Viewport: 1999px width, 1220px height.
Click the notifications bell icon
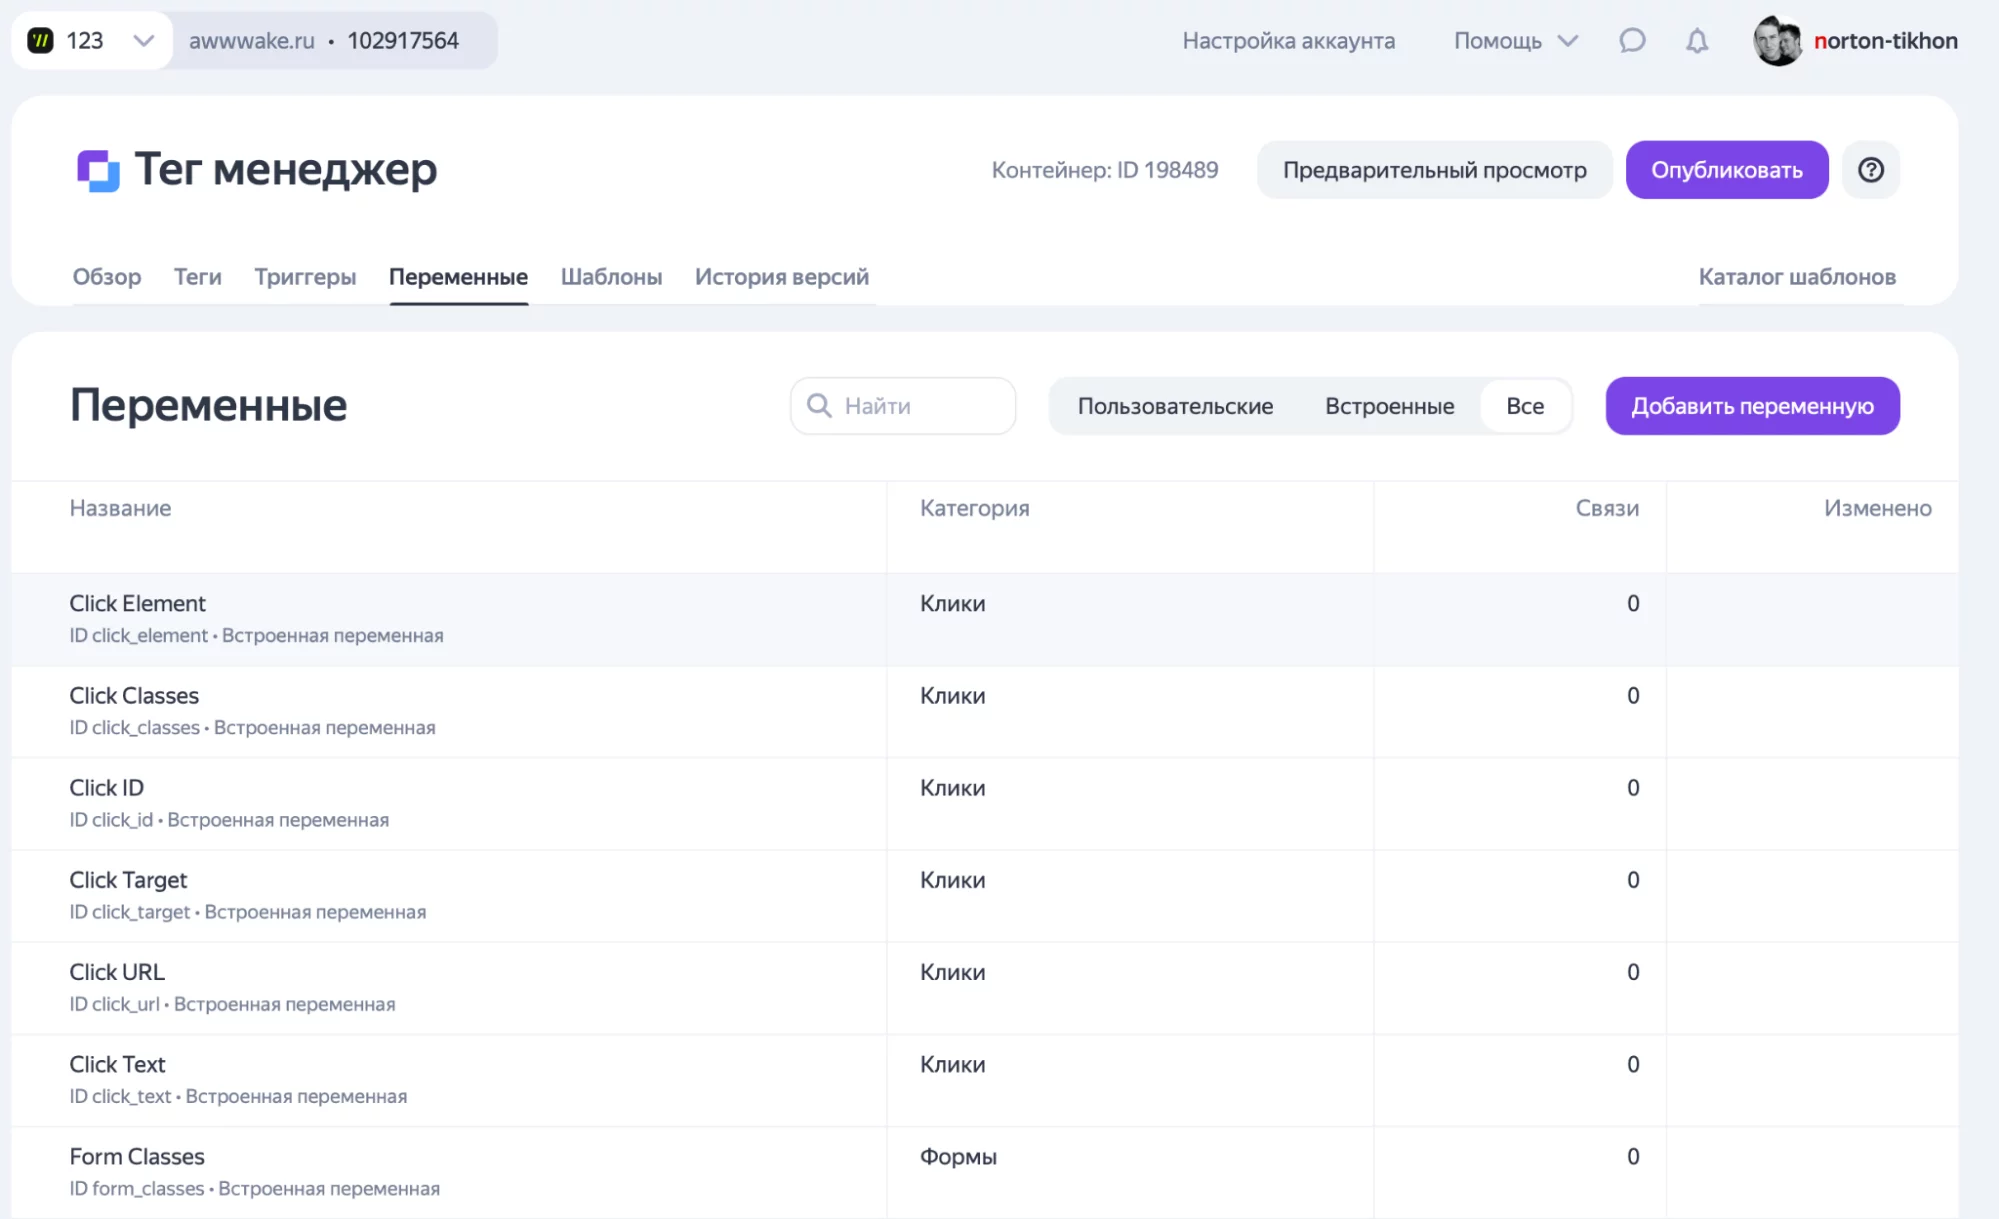[1697, 41]
